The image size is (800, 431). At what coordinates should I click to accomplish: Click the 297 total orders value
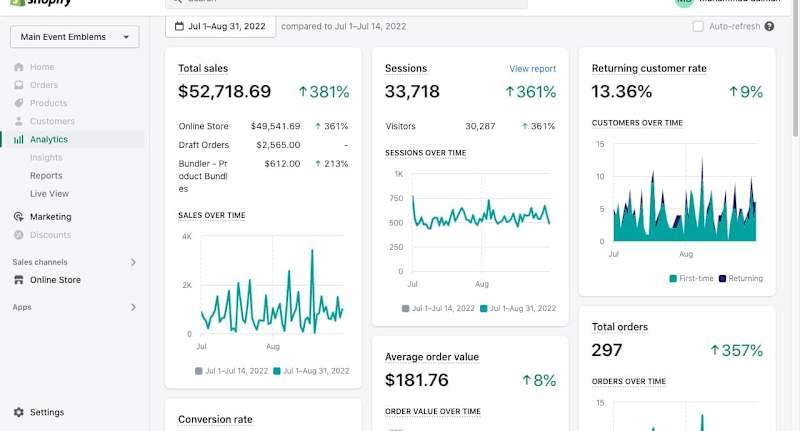pos(607,350)
